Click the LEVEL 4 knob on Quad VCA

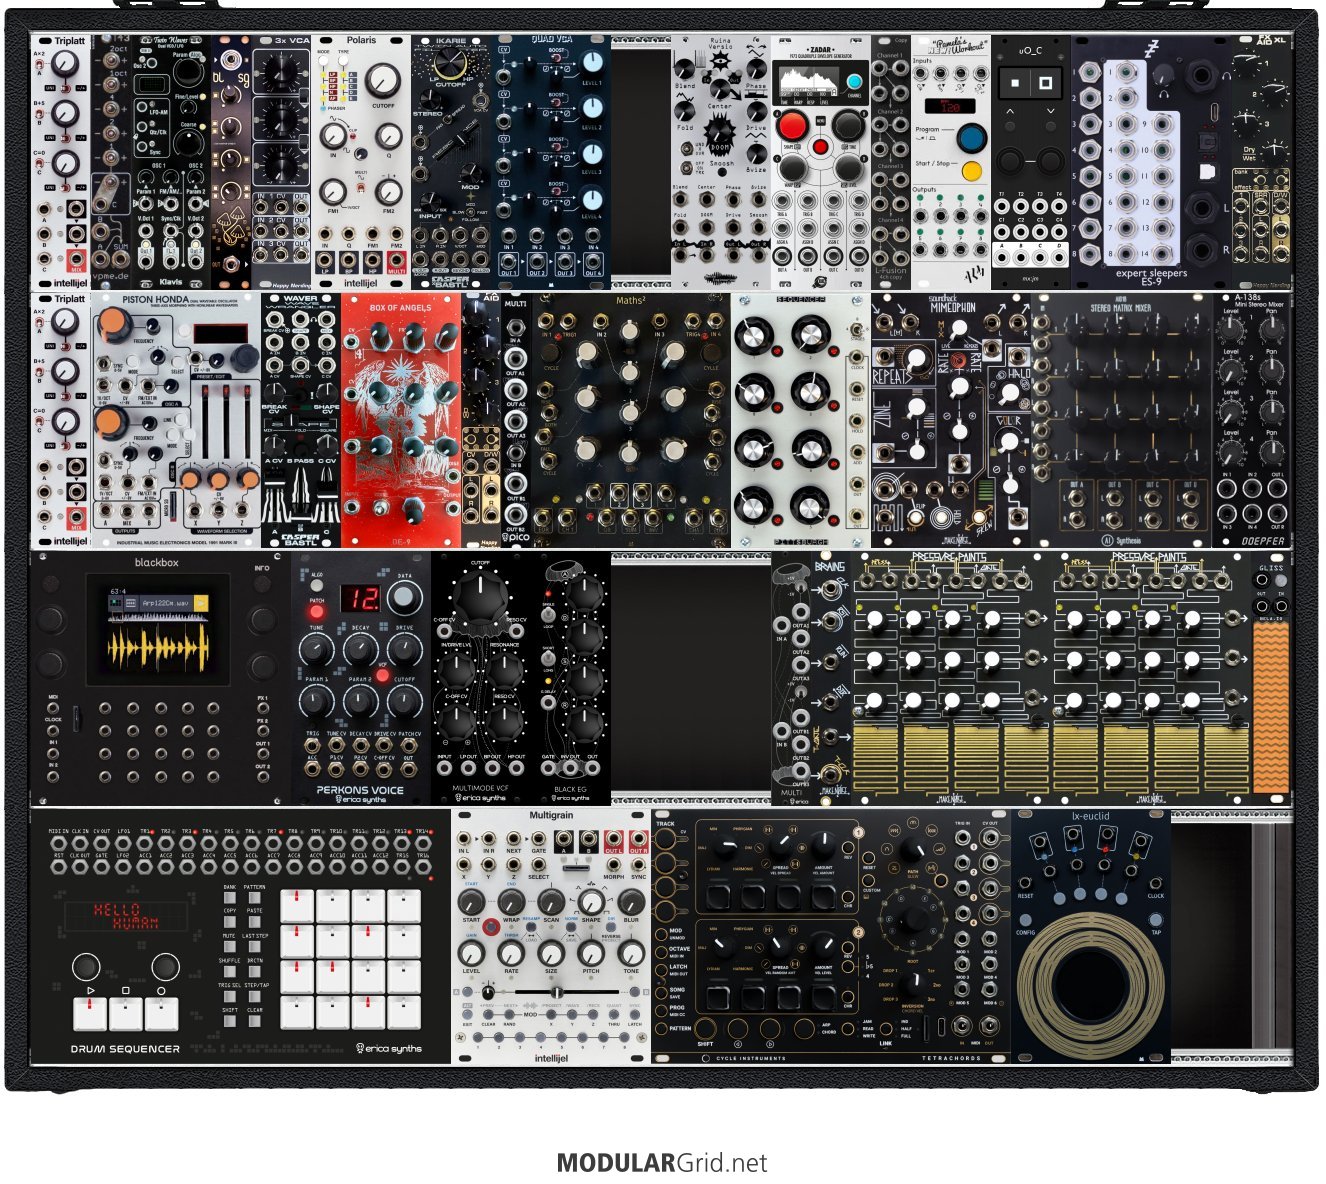[x=592, y=199]
